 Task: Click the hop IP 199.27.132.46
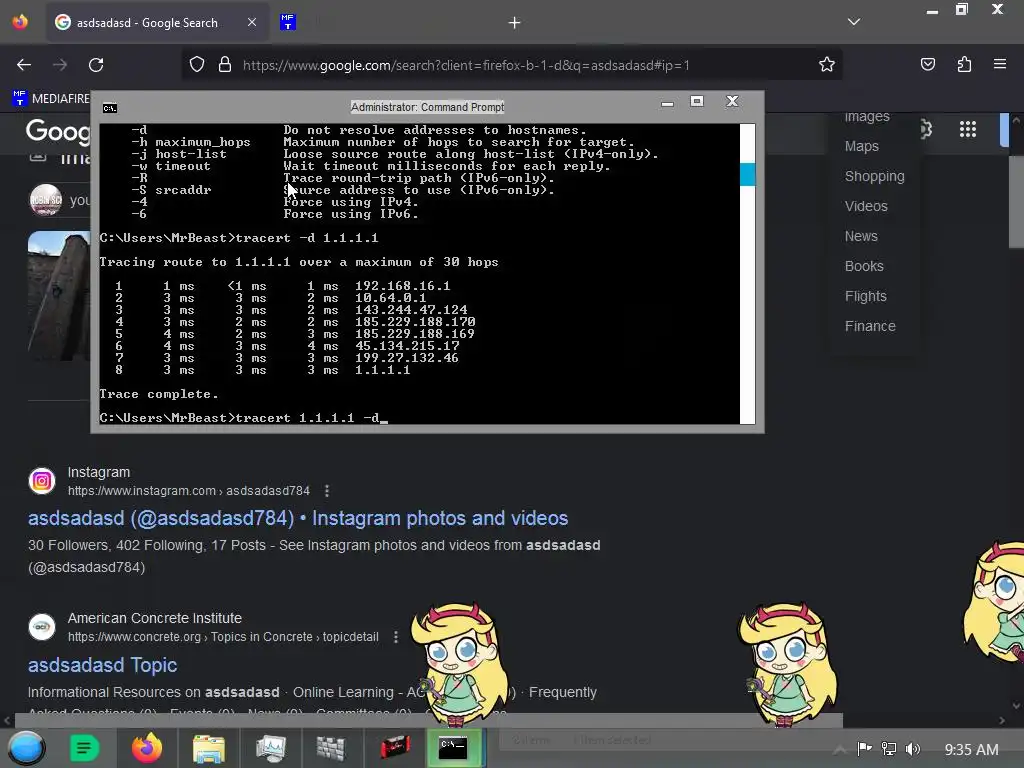[407, 358]
